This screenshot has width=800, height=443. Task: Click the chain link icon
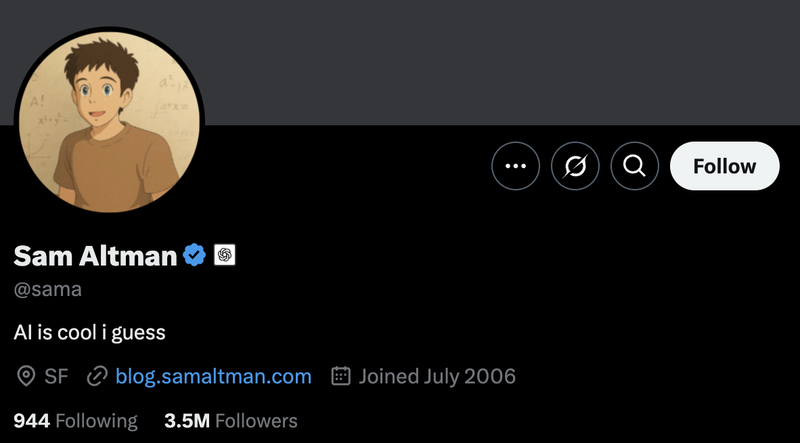pos(97,377)
